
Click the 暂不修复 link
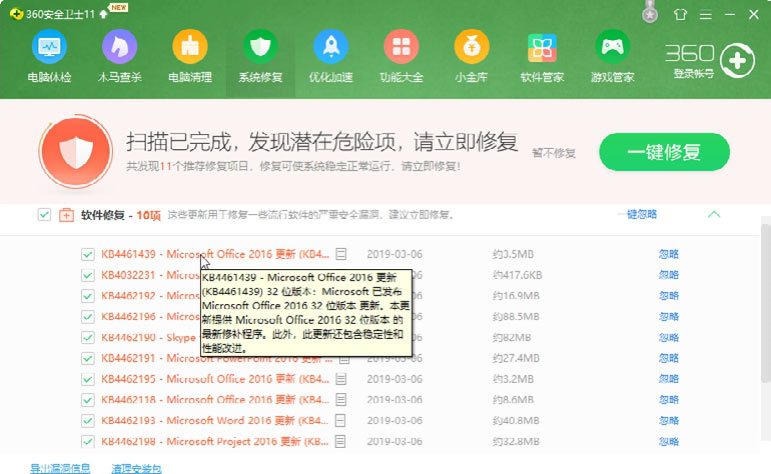tap(554, 153)
